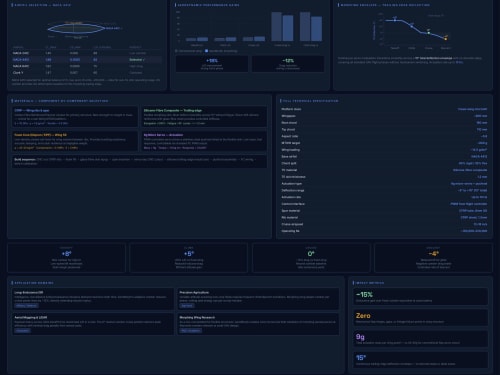Open the Morphing Wing Research card
The height and width of the screenshot is (375, 500).
point(258,324)
